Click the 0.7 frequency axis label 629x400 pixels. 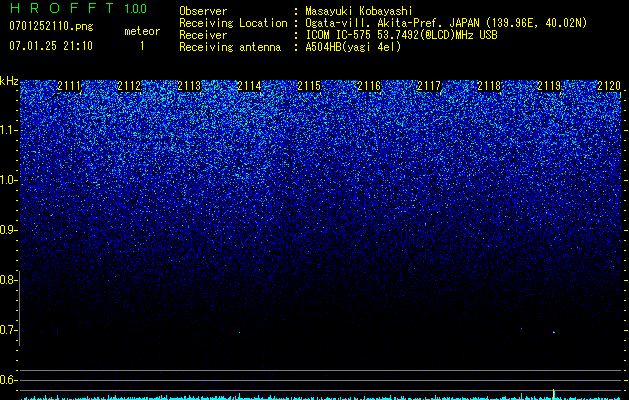8,330
